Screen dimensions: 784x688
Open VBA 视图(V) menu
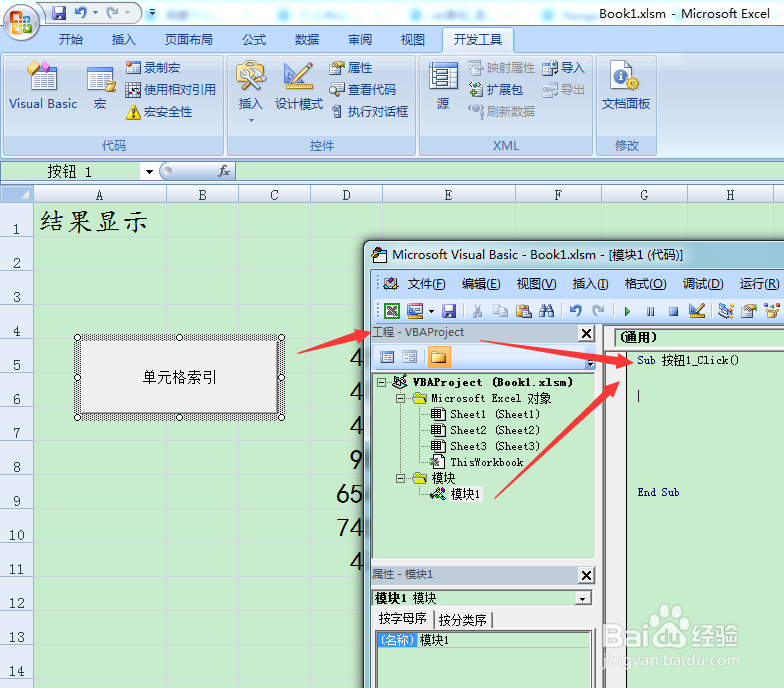click(536, 284)
